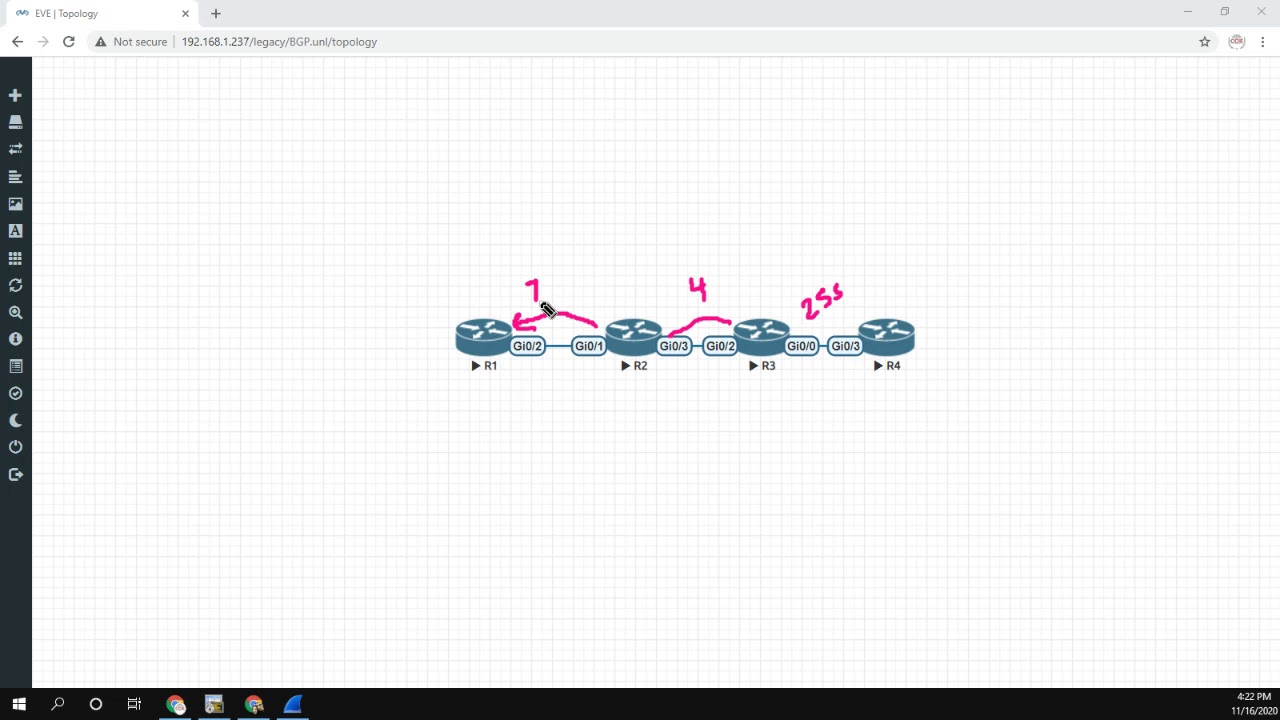Image resolution: width=1280 pixels, height=720 pixels.
Task: Open the Lab details sidebar icon
Action: [15, 366]
